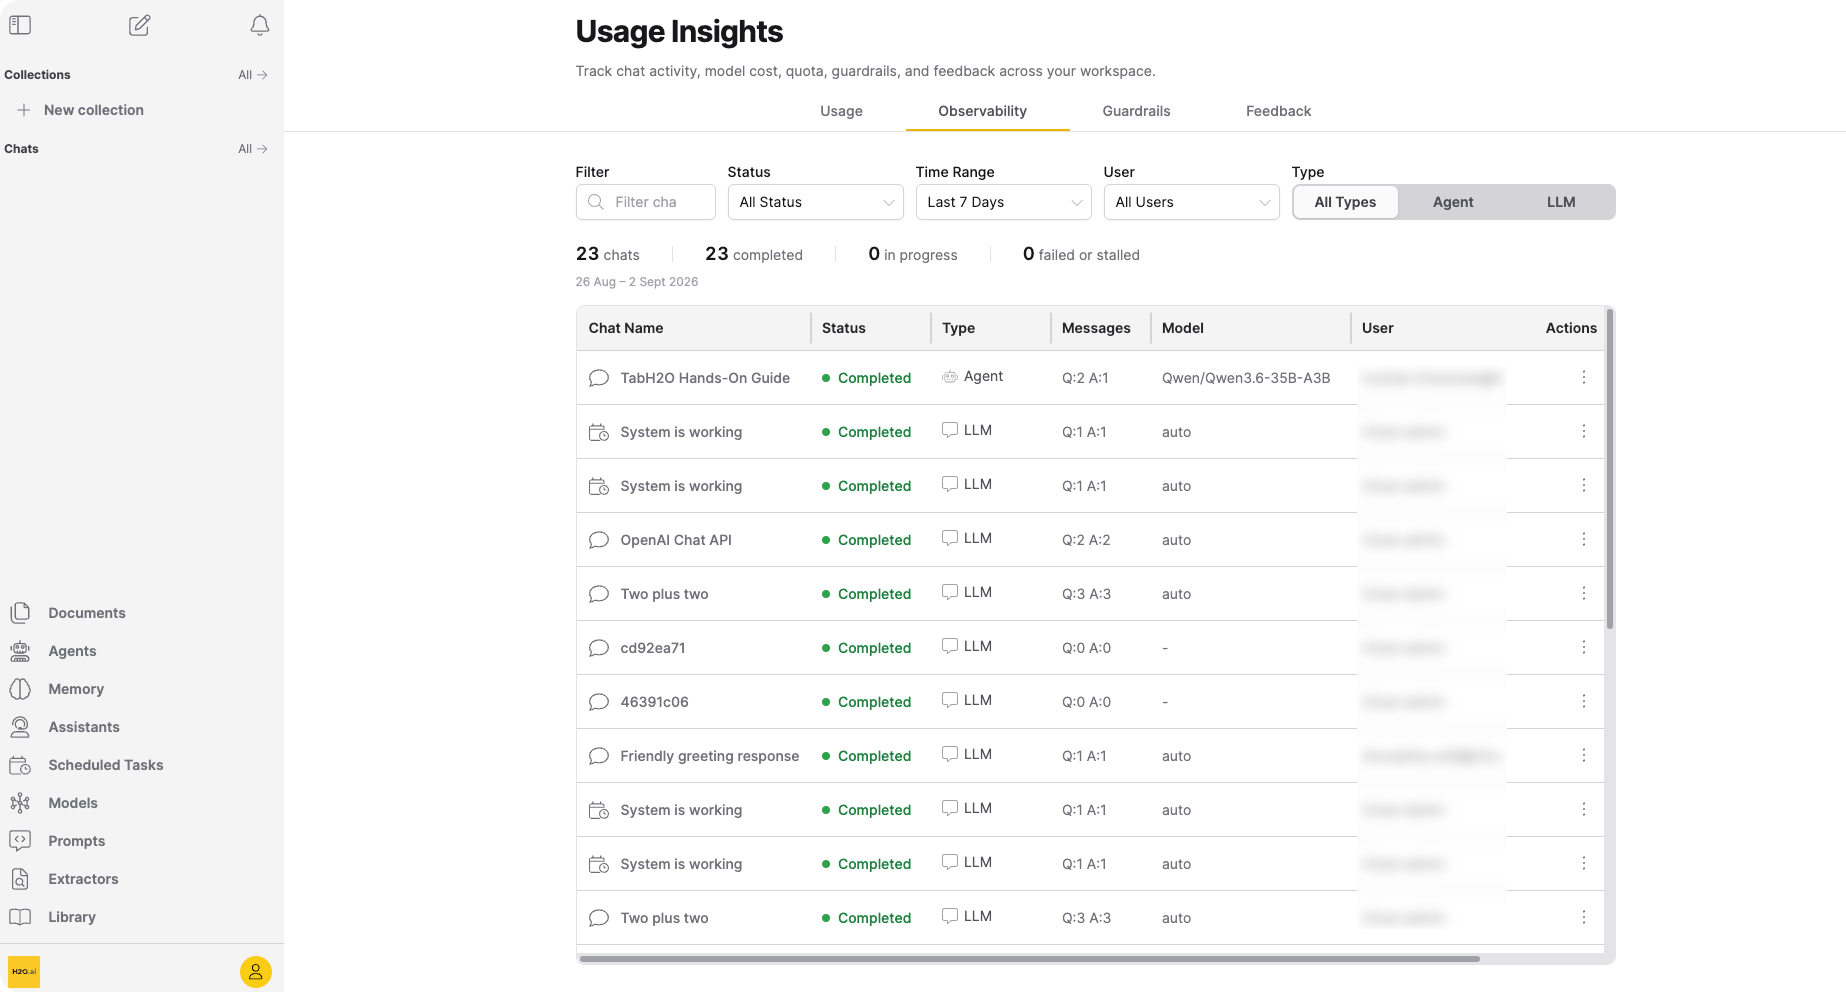Screen dimensions: 1846x992
Task: Open the Extractors section icon
Action: 20,879
